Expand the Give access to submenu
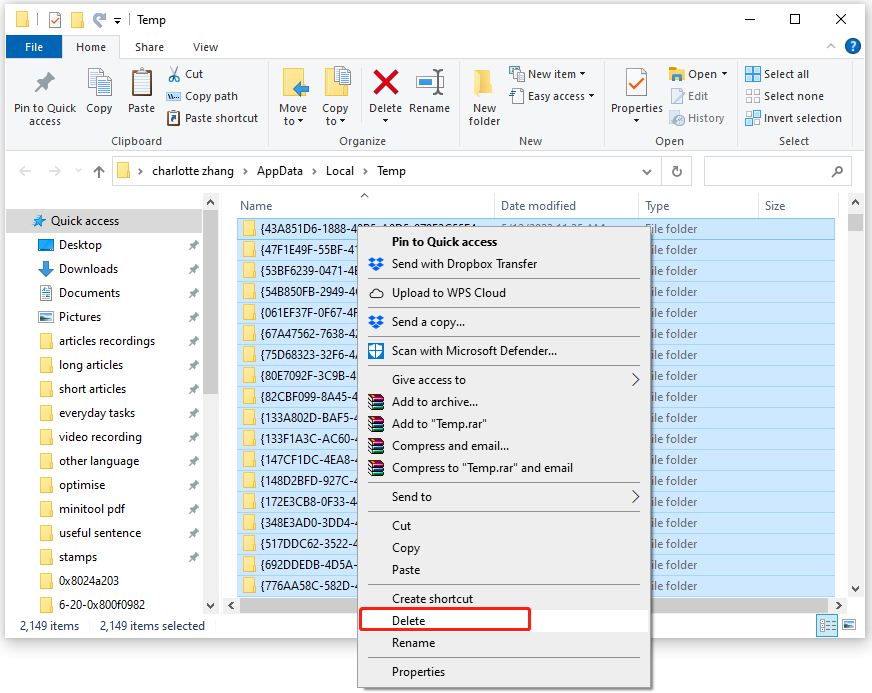This screenshot has width=872, height=693. pos(503,380)
